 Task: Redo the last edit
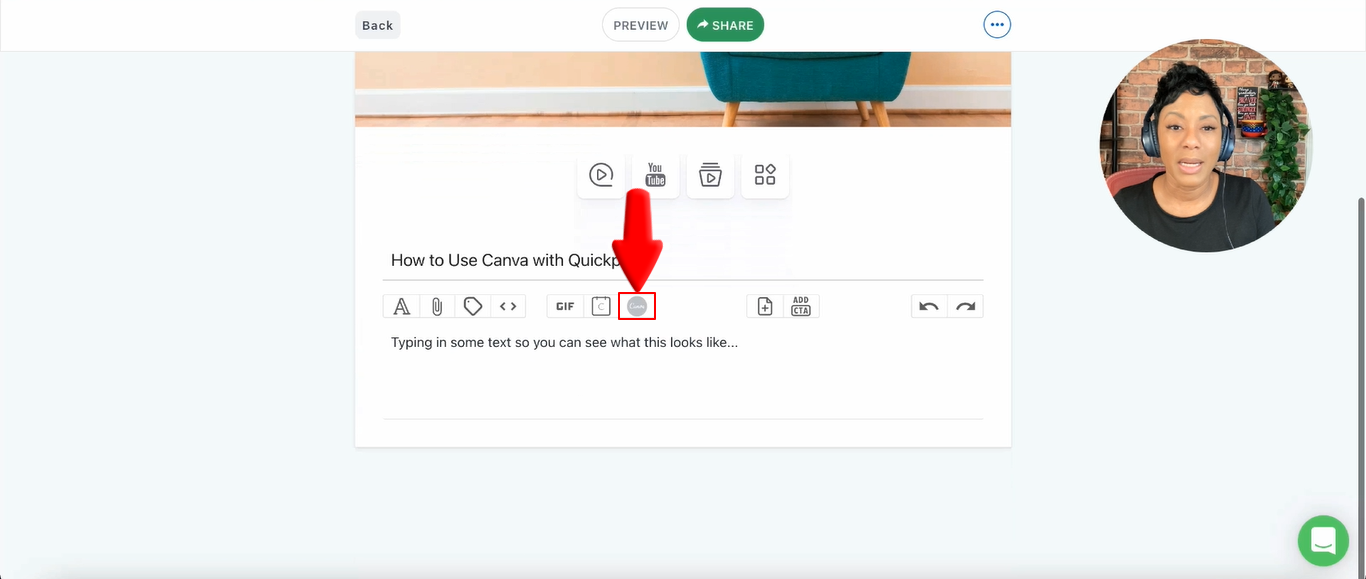tap(965, 307)
